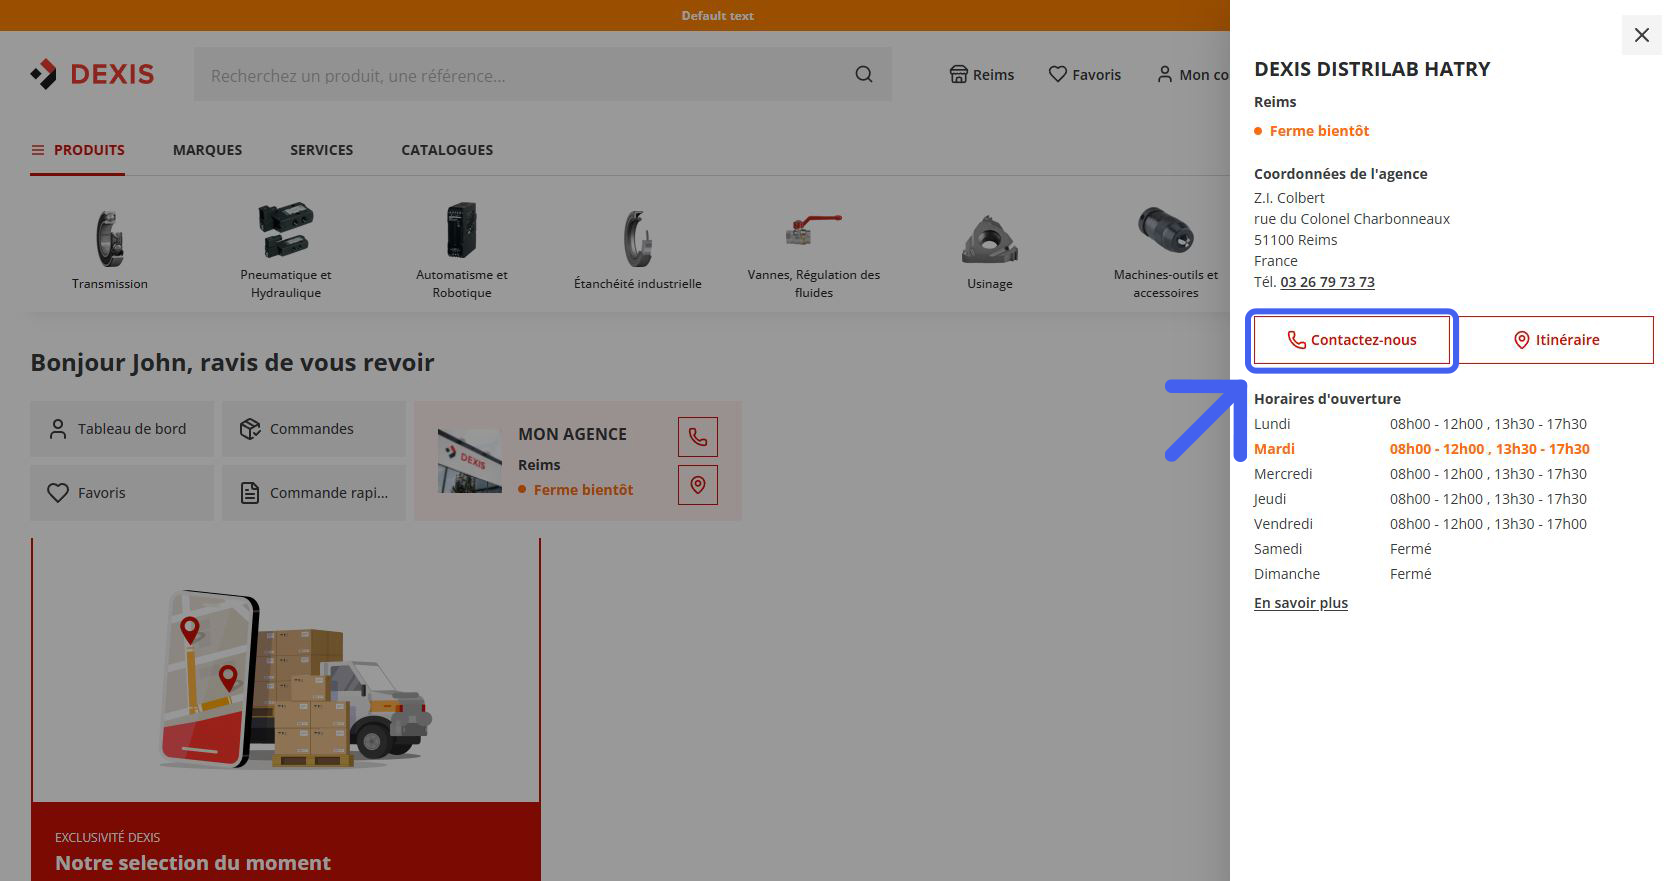The width and height of the screenshot is (1672, 881).
Task: Open Commande rapide shortcut
Action: (314, 493)
